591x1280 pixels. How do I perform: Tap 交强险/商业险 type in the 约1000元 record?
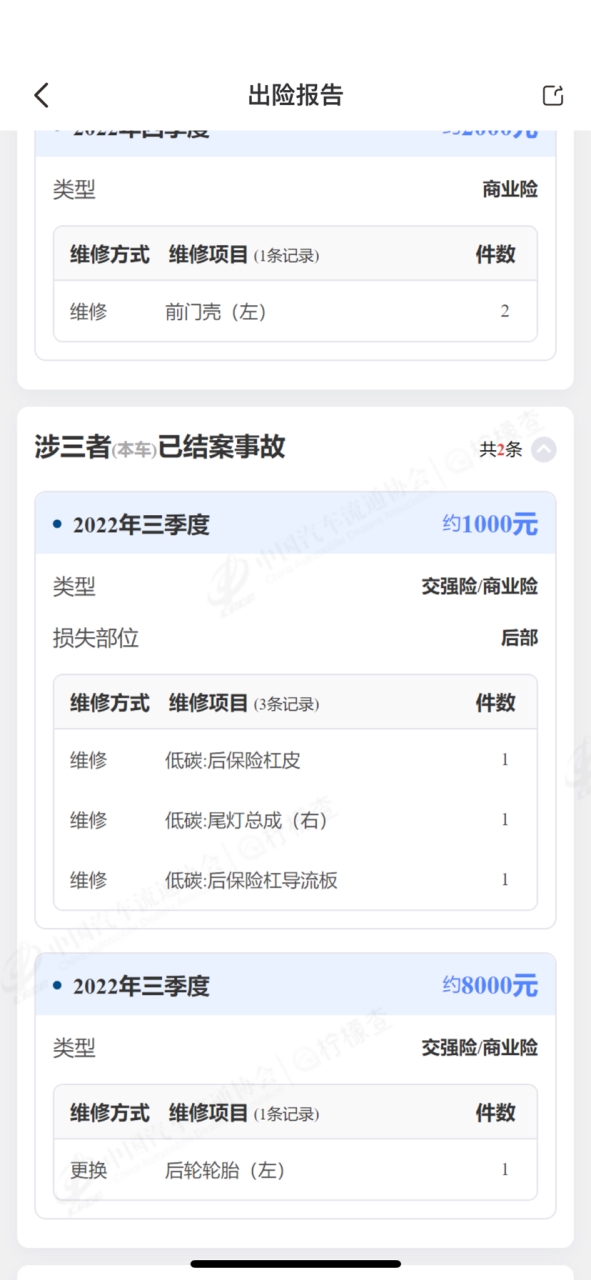click(x=479, y=587)
